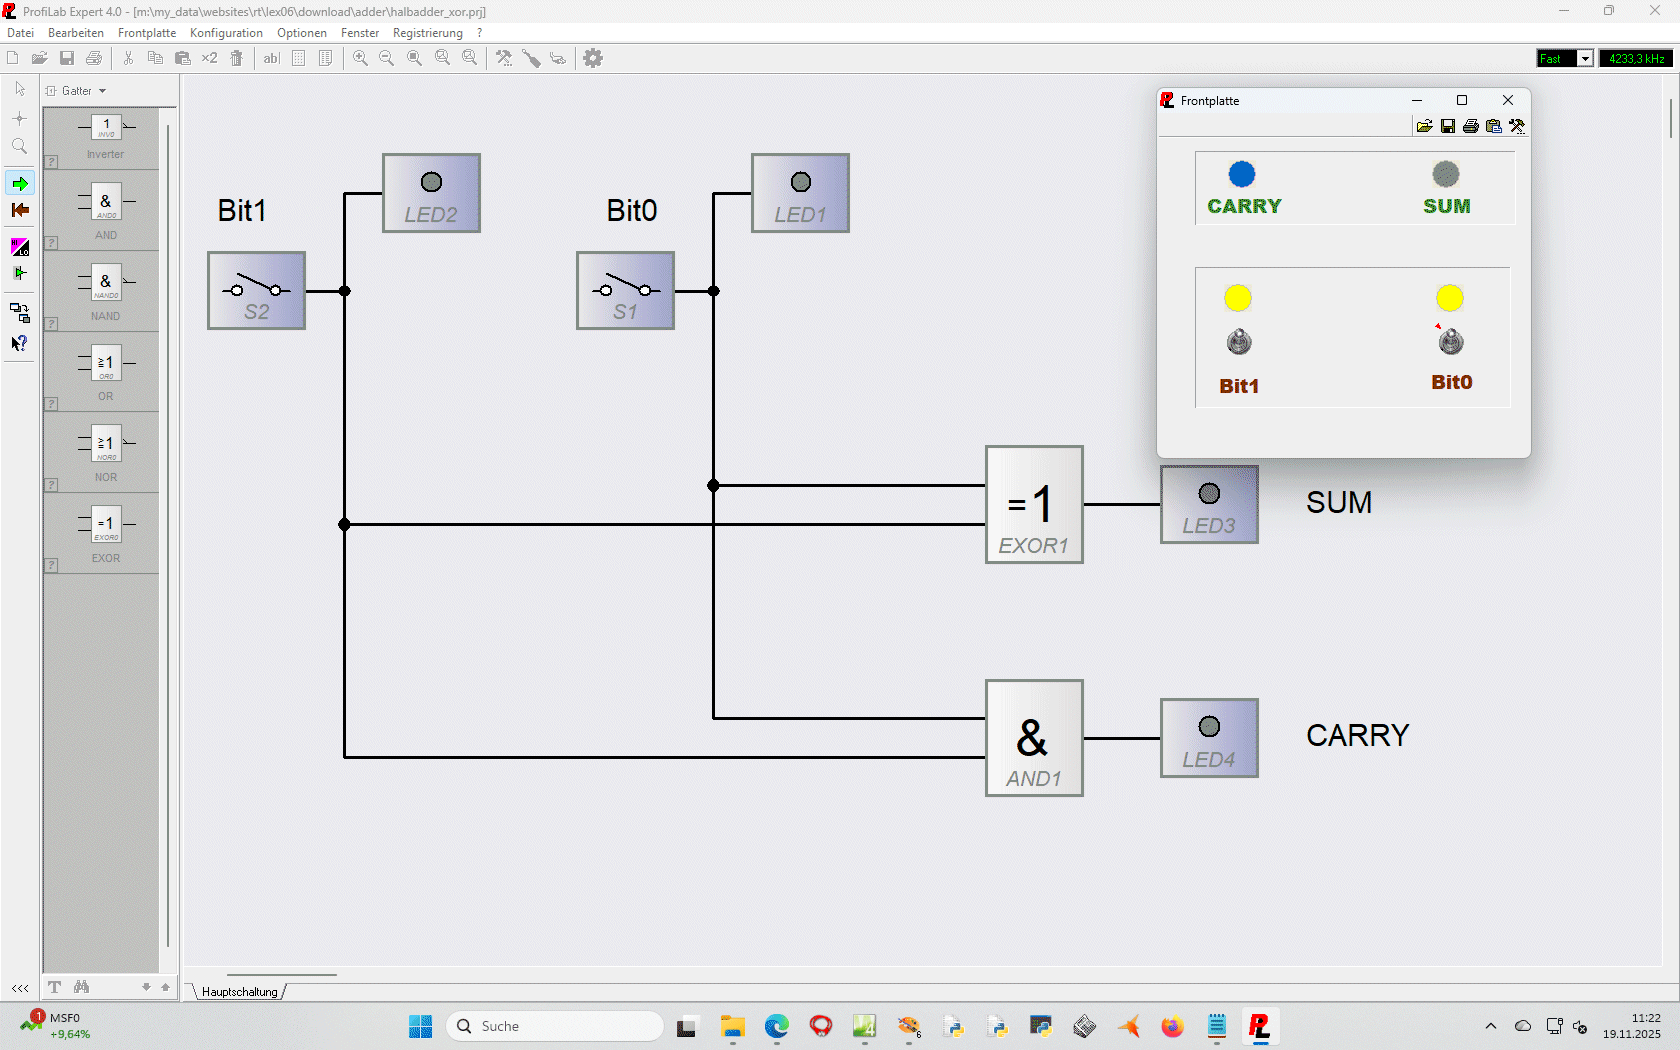1680x1050 pixels.
Task: Open the Konfiguration menu
Action: click(x=226, y=33)
